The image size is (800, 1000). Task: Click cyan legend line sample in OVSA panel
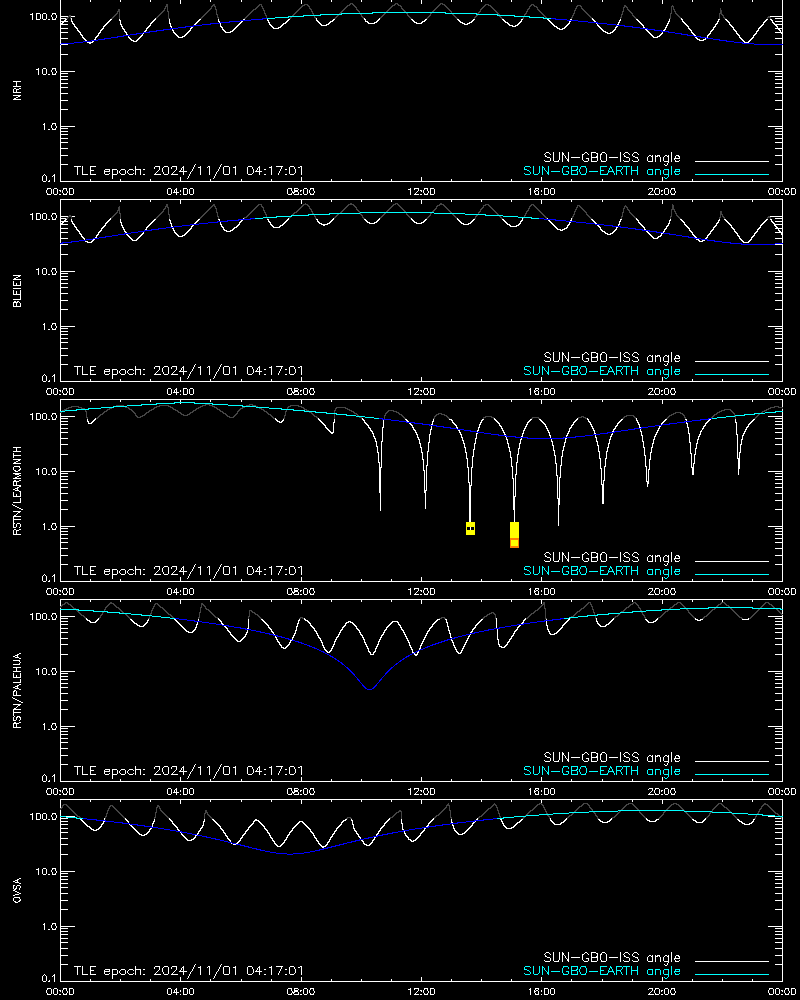732,974
